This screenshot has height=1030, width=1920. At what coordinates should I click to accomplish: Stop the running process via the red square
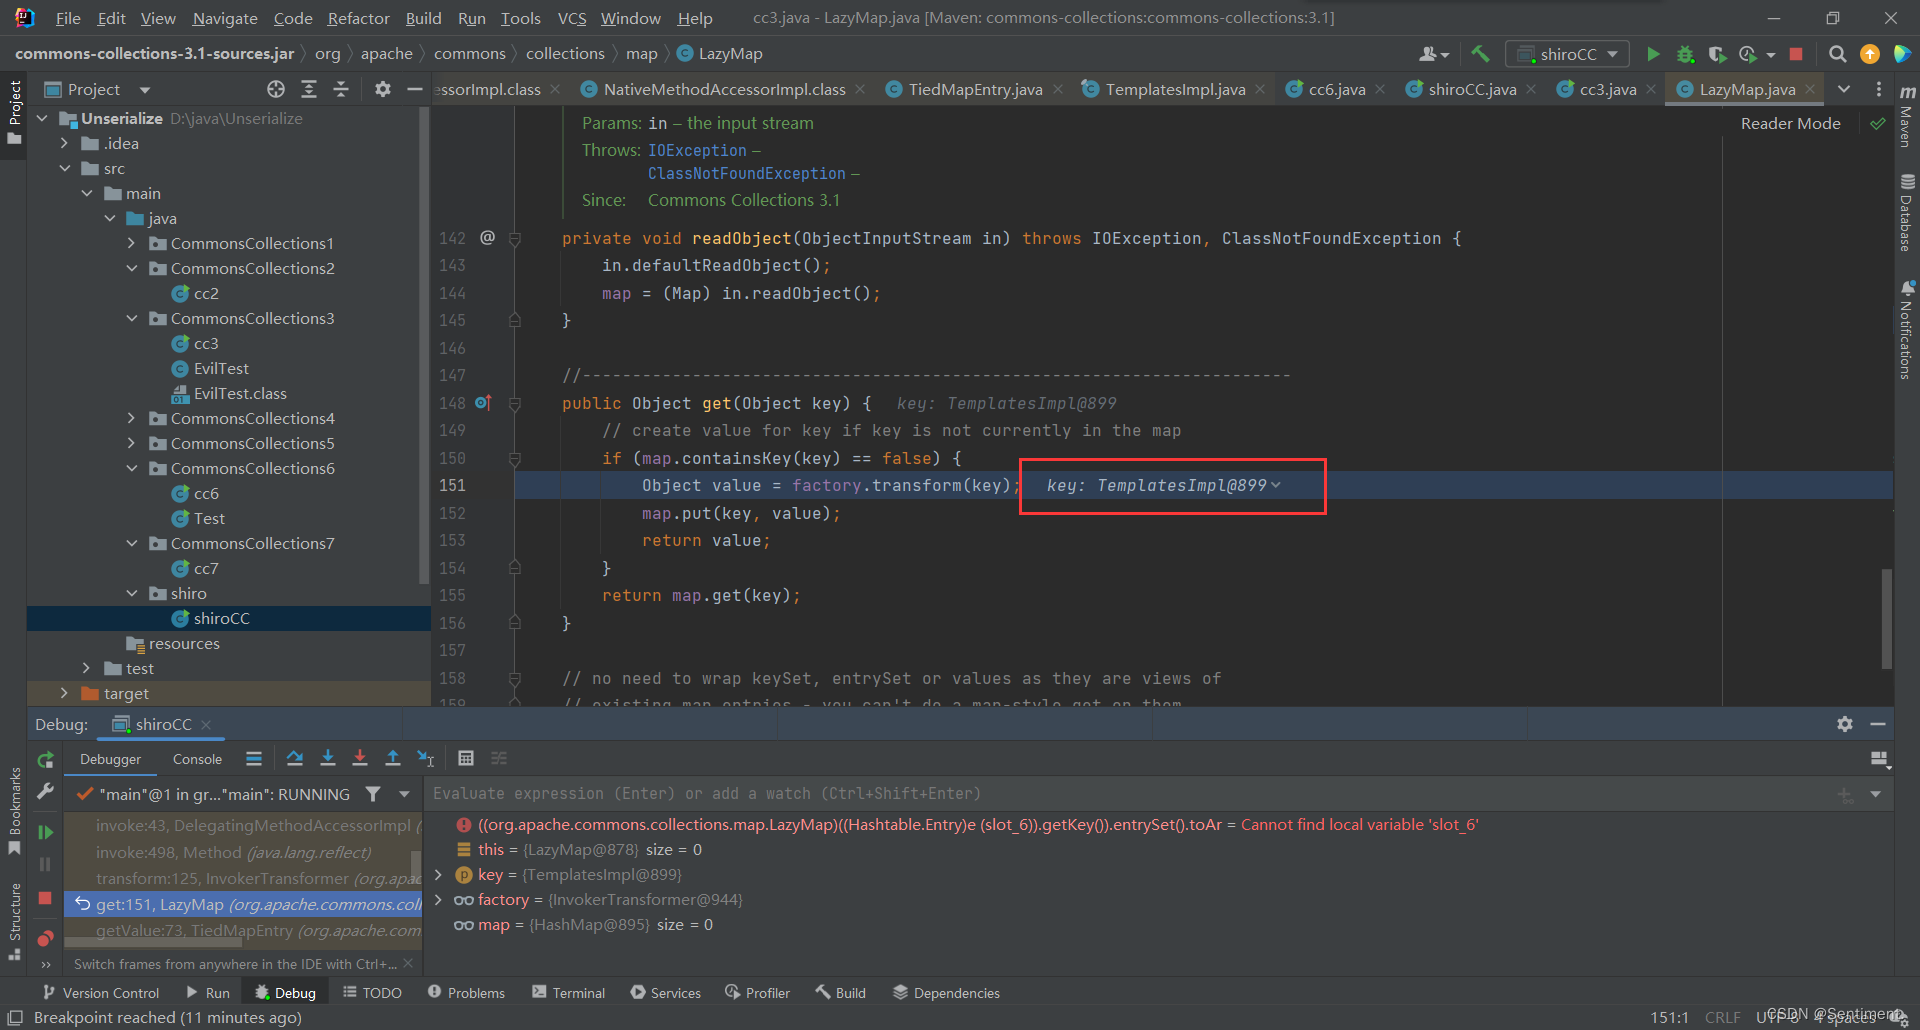point(1796,54)
